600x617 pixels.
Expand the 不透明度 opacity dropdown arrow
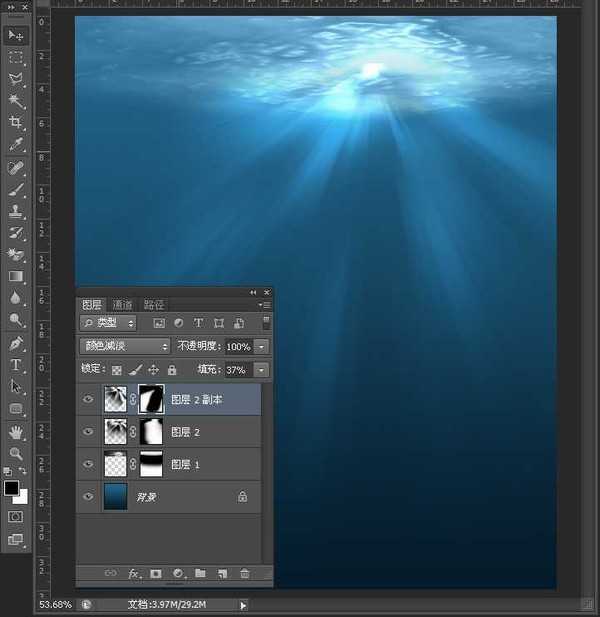click(262, 346)
